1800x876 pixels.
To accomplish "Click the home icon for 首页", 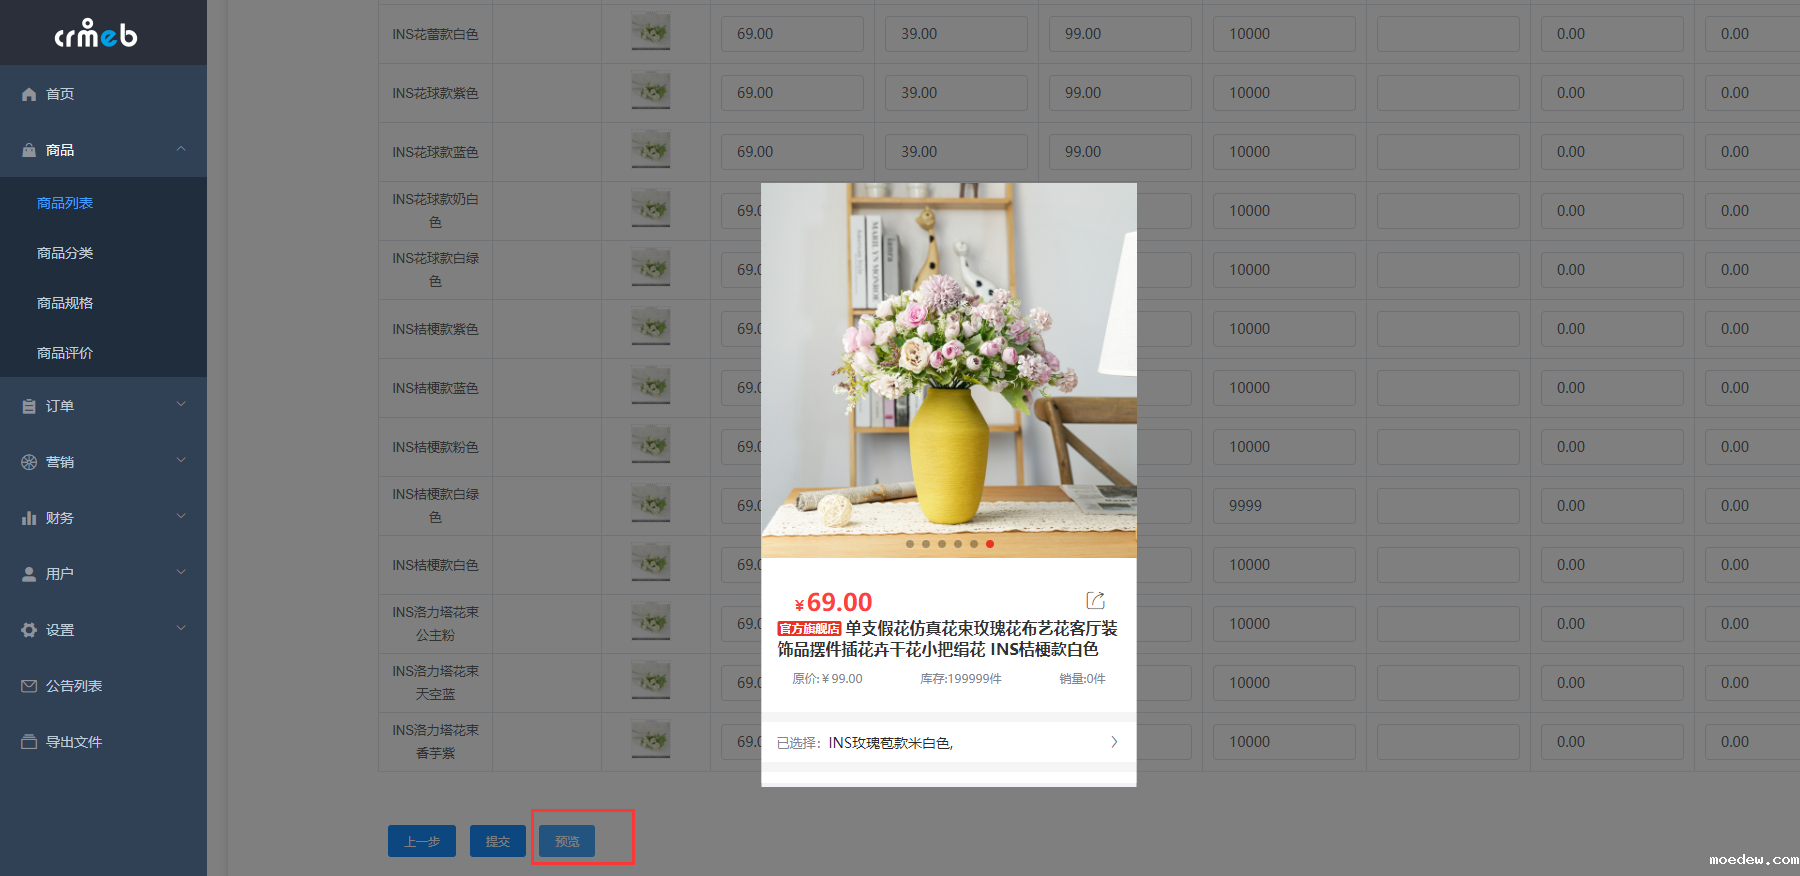I will [29, 94].
